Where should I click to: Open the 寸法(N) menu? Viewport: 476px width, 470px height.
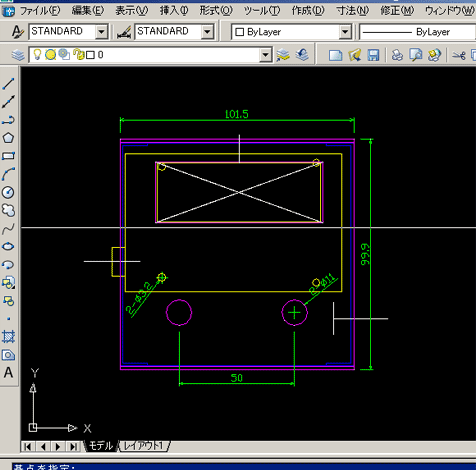tap(352, 11)
